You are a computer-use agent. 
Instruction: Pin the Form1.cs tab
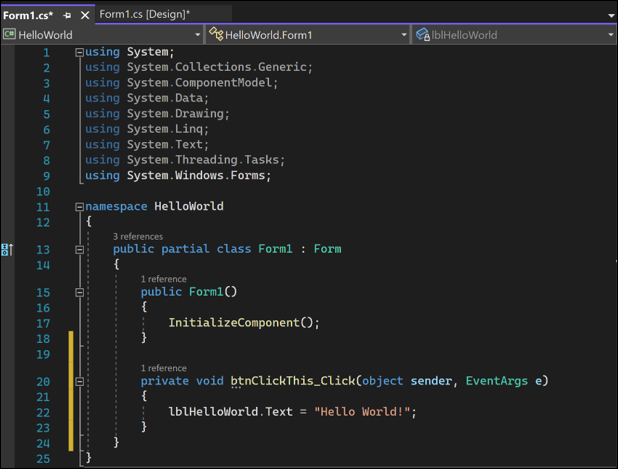coord(67,15)
